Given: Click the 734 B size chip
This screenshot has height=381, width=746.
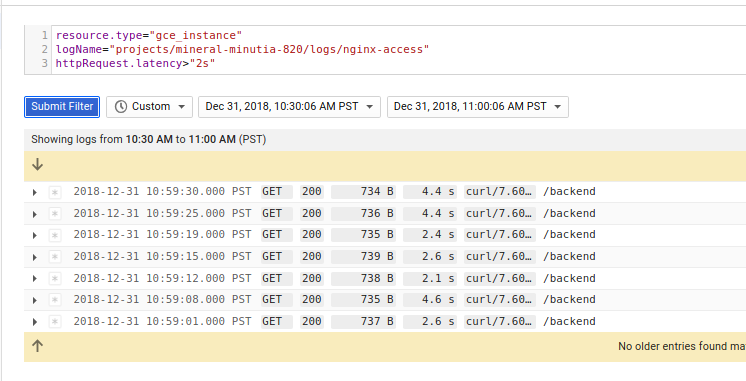Looking at the screenshot, I should click(363, 192).
